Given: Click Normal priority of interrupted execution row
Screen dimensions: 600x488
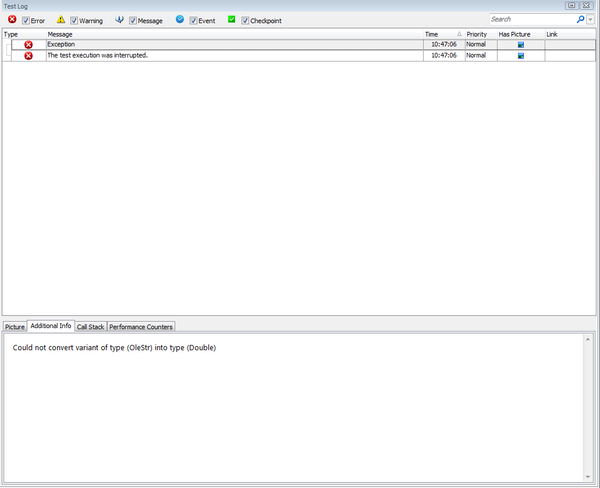Looking at the screenshot, I should (476, 55).
